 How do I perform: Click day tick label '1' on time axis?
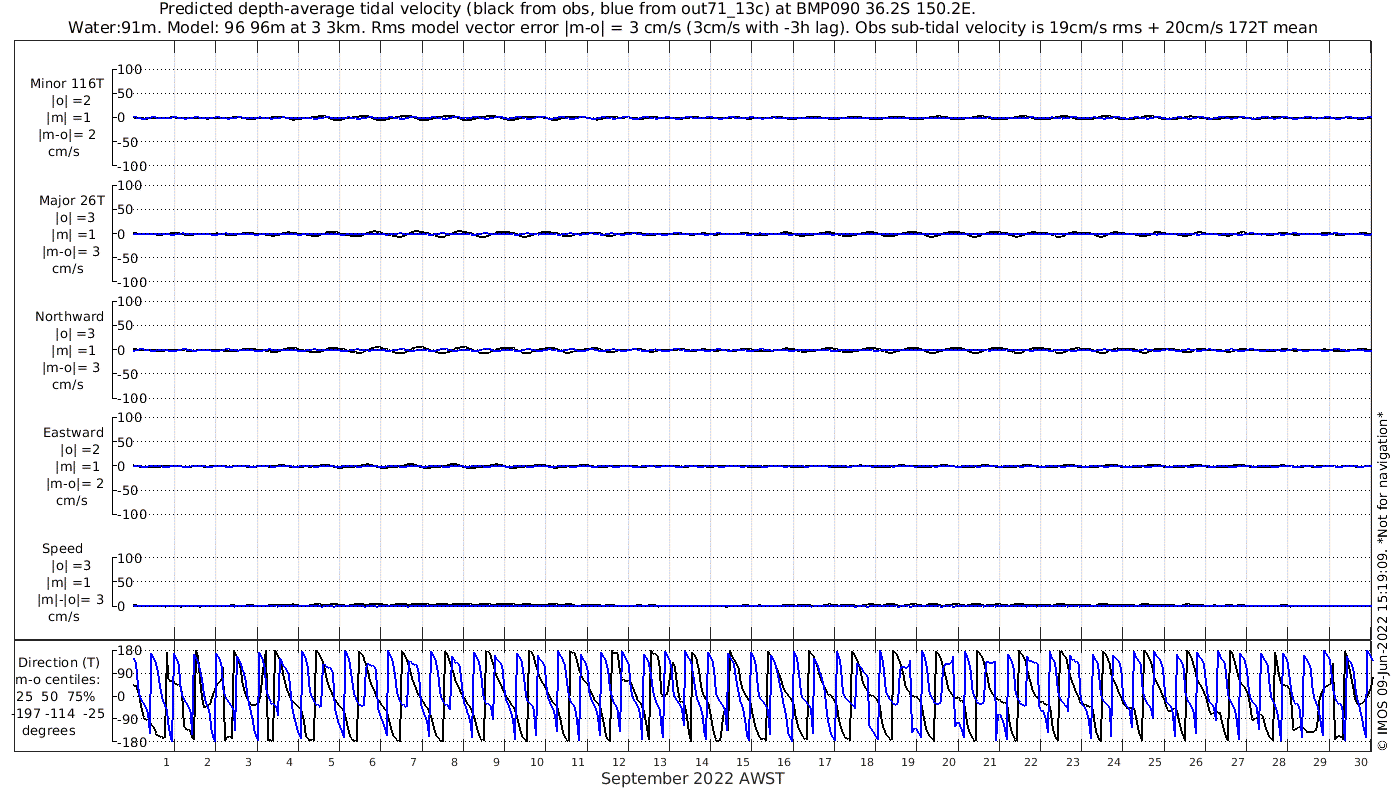pos(166,762)
